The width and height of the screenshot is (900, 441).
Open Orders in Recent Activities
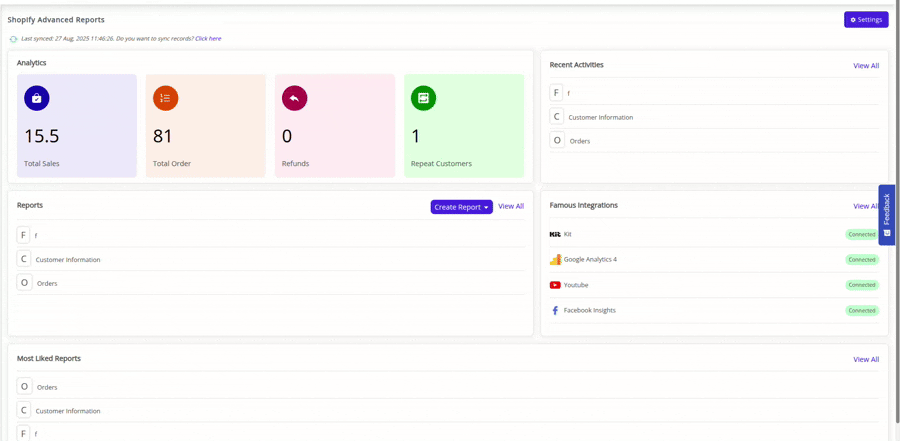(x=579, y=141)
